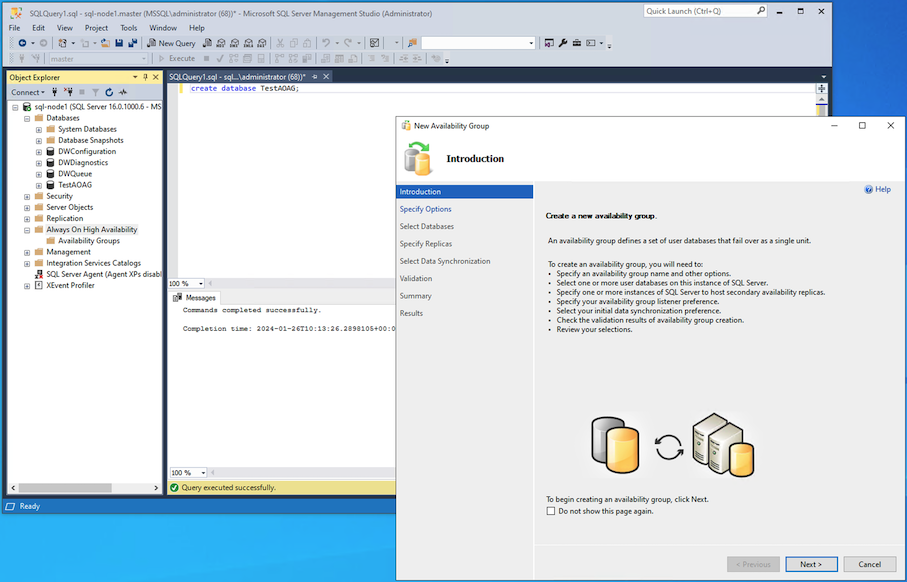Click the Quick Launch search field

[x=700, y=11]
